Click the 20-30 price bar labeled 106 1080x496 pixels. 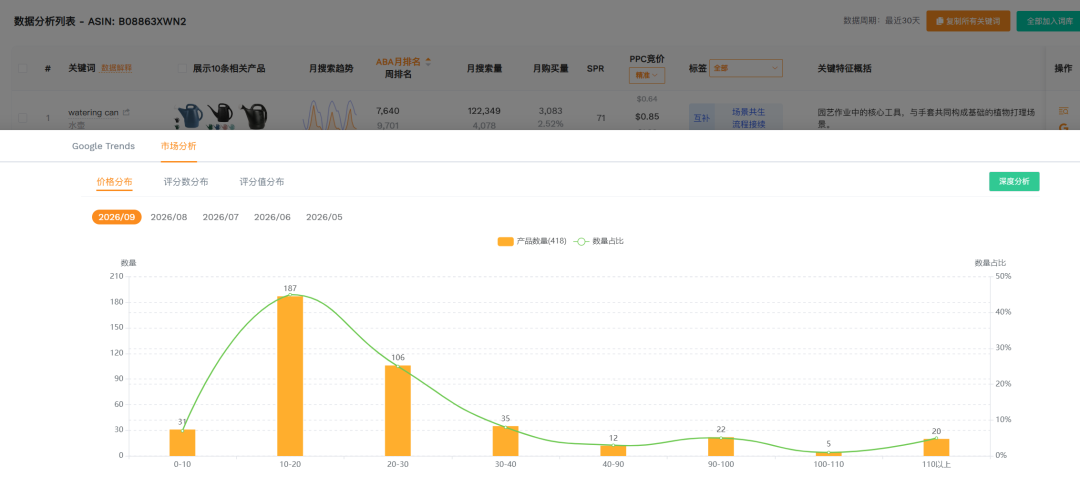(397, 410)
